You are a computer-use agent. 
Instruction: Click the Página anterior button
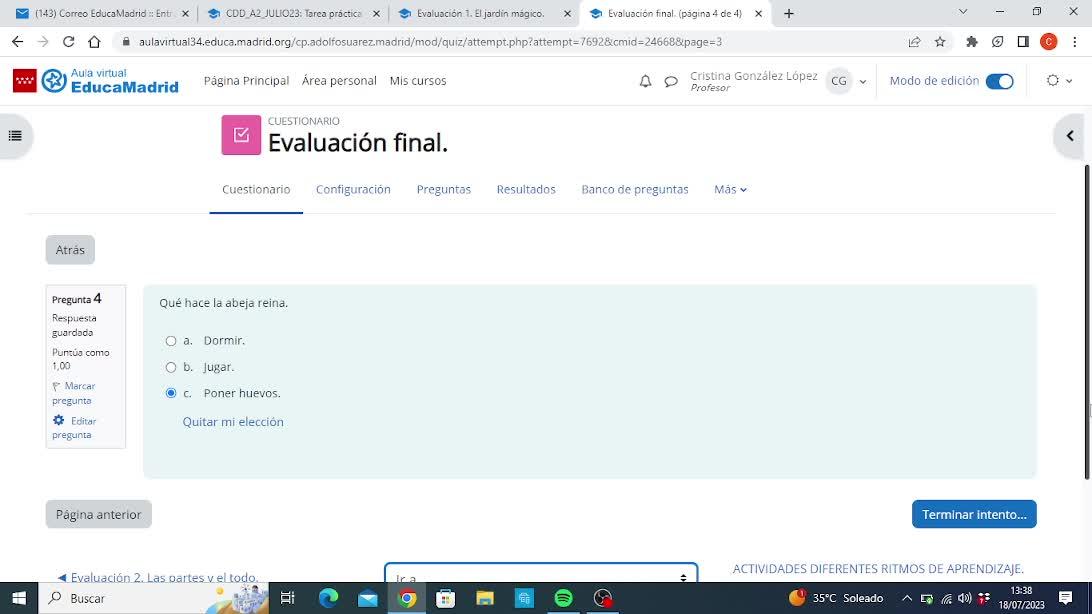[99, 514]
